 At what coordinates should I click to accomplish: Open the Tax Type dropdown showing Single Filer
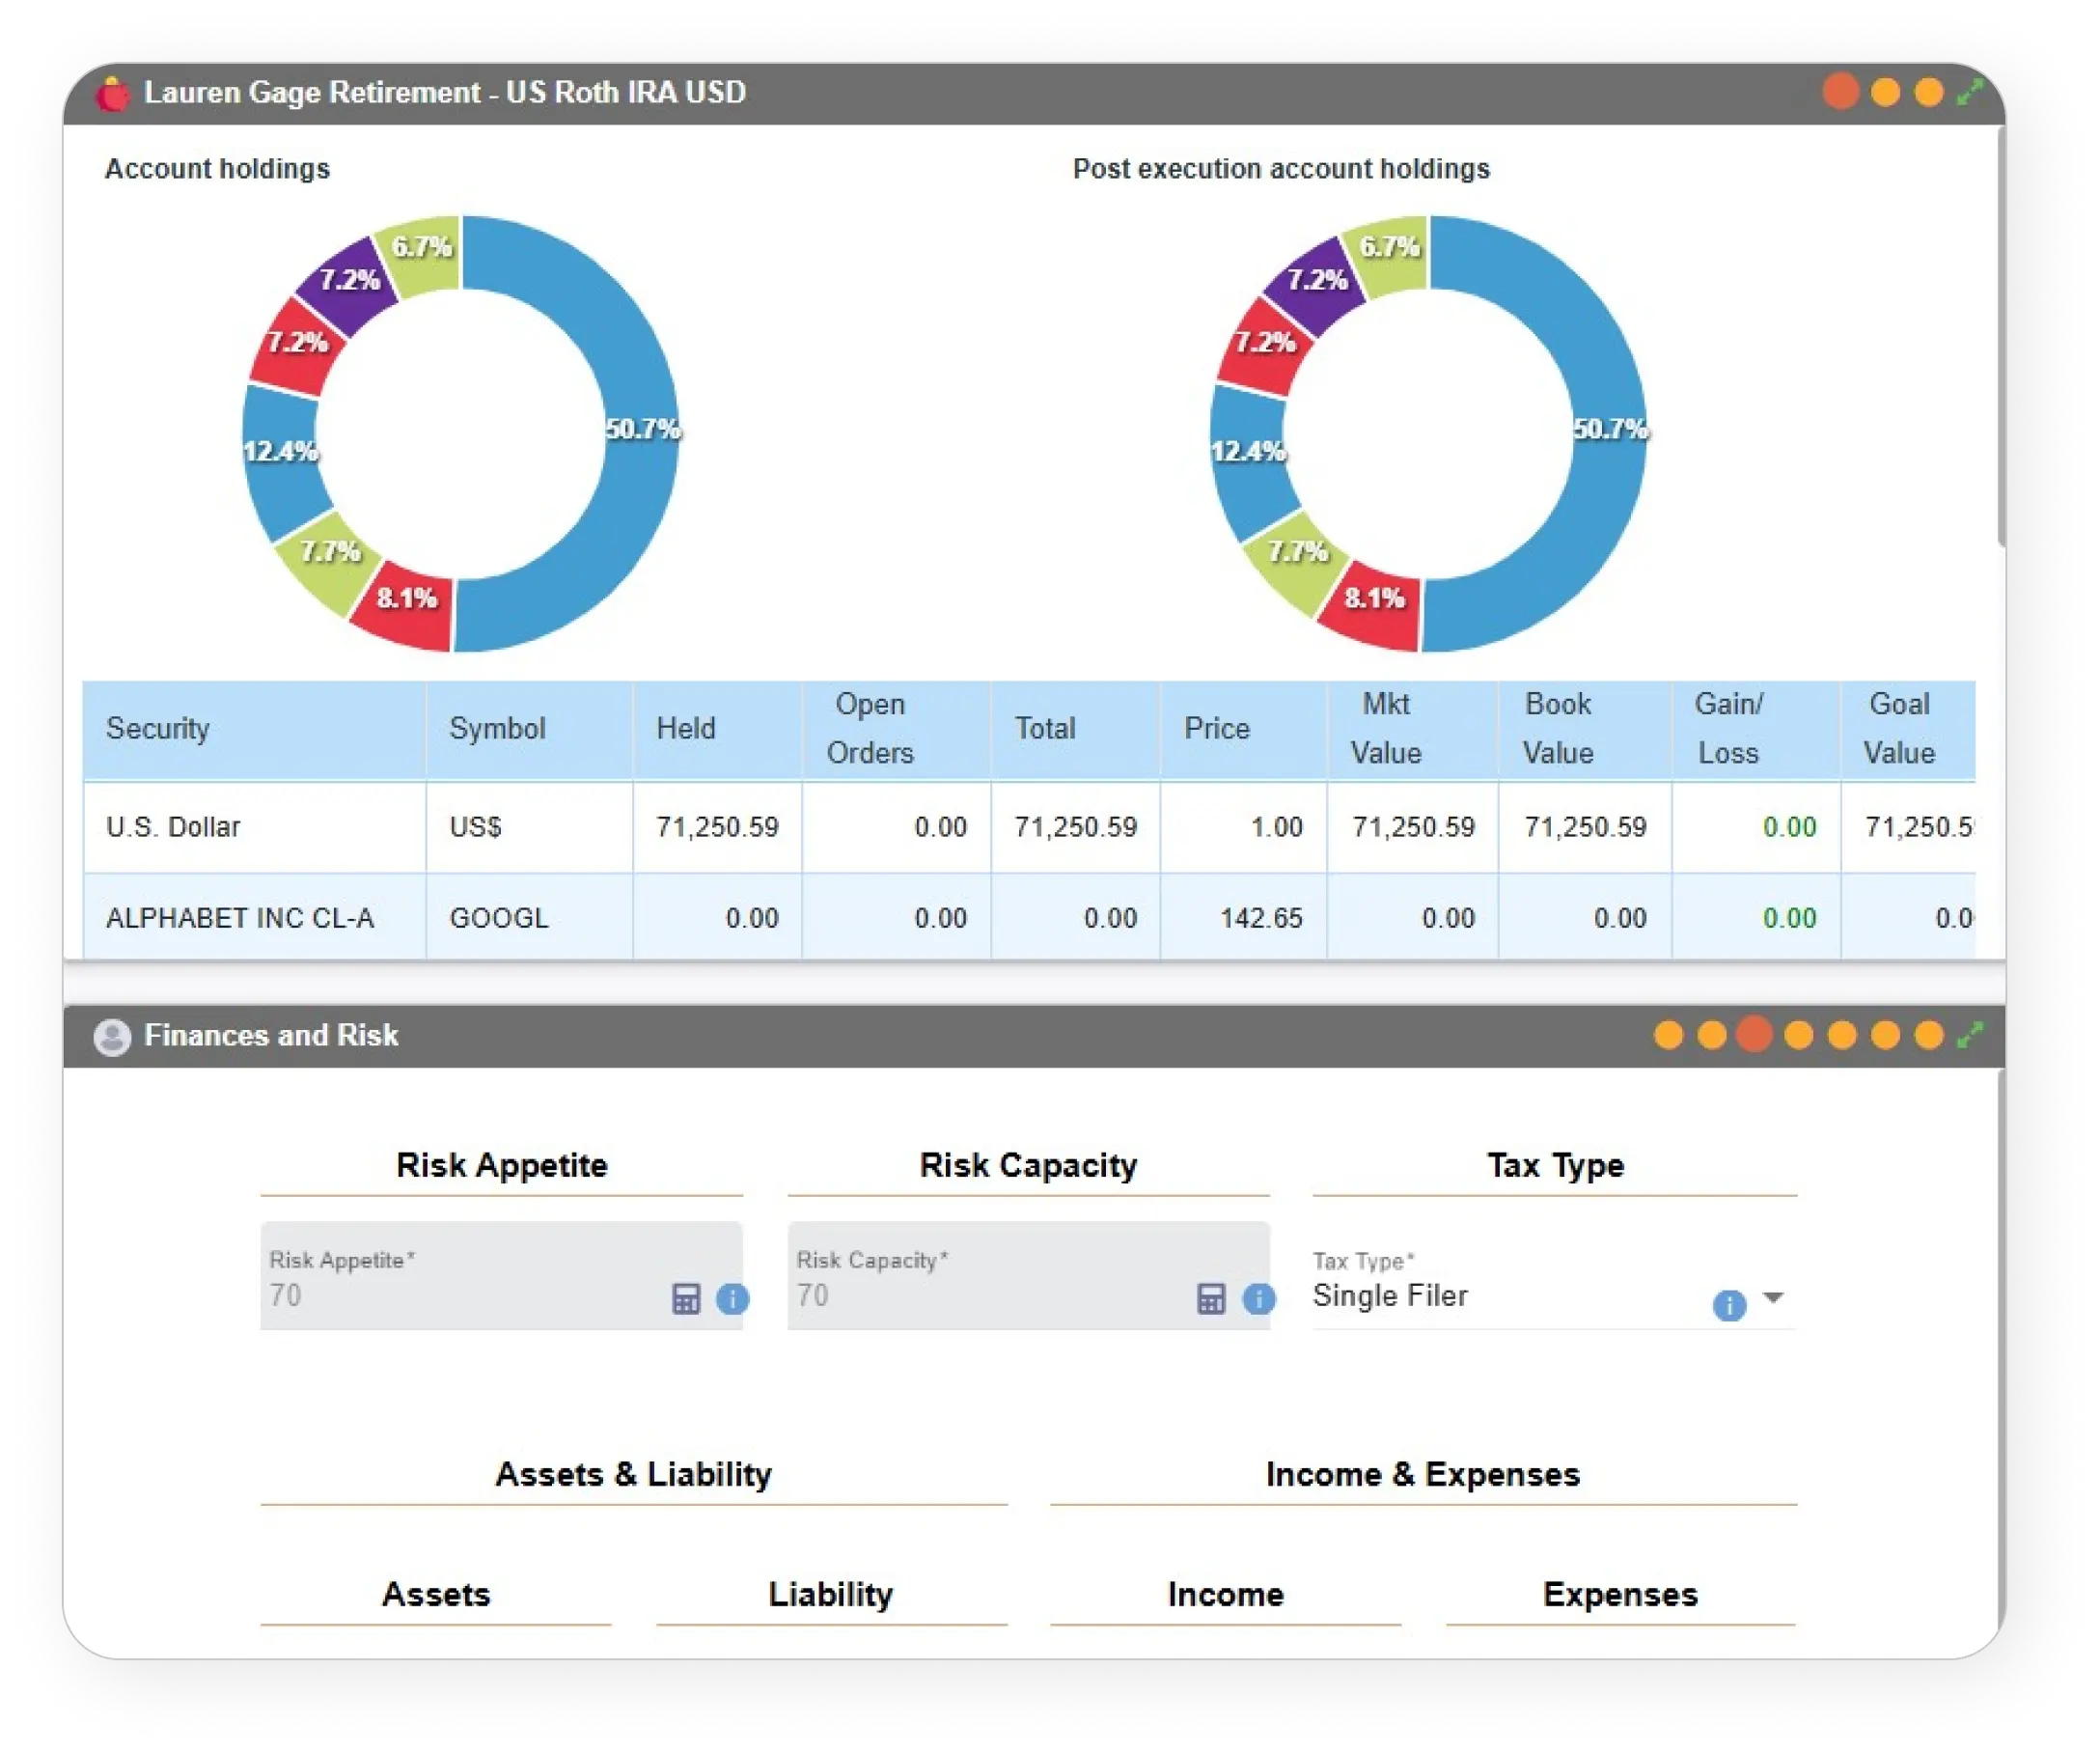1775,1297
